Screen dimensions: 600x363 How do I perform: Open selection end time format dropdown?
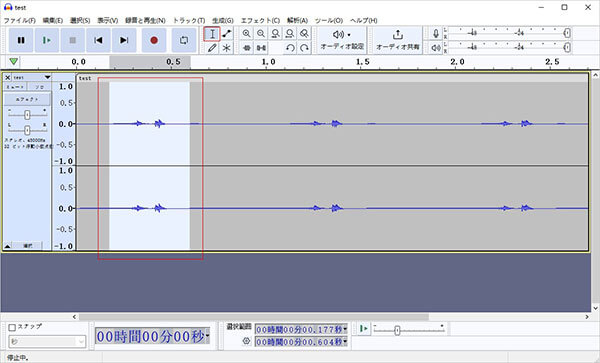(345, 342)
